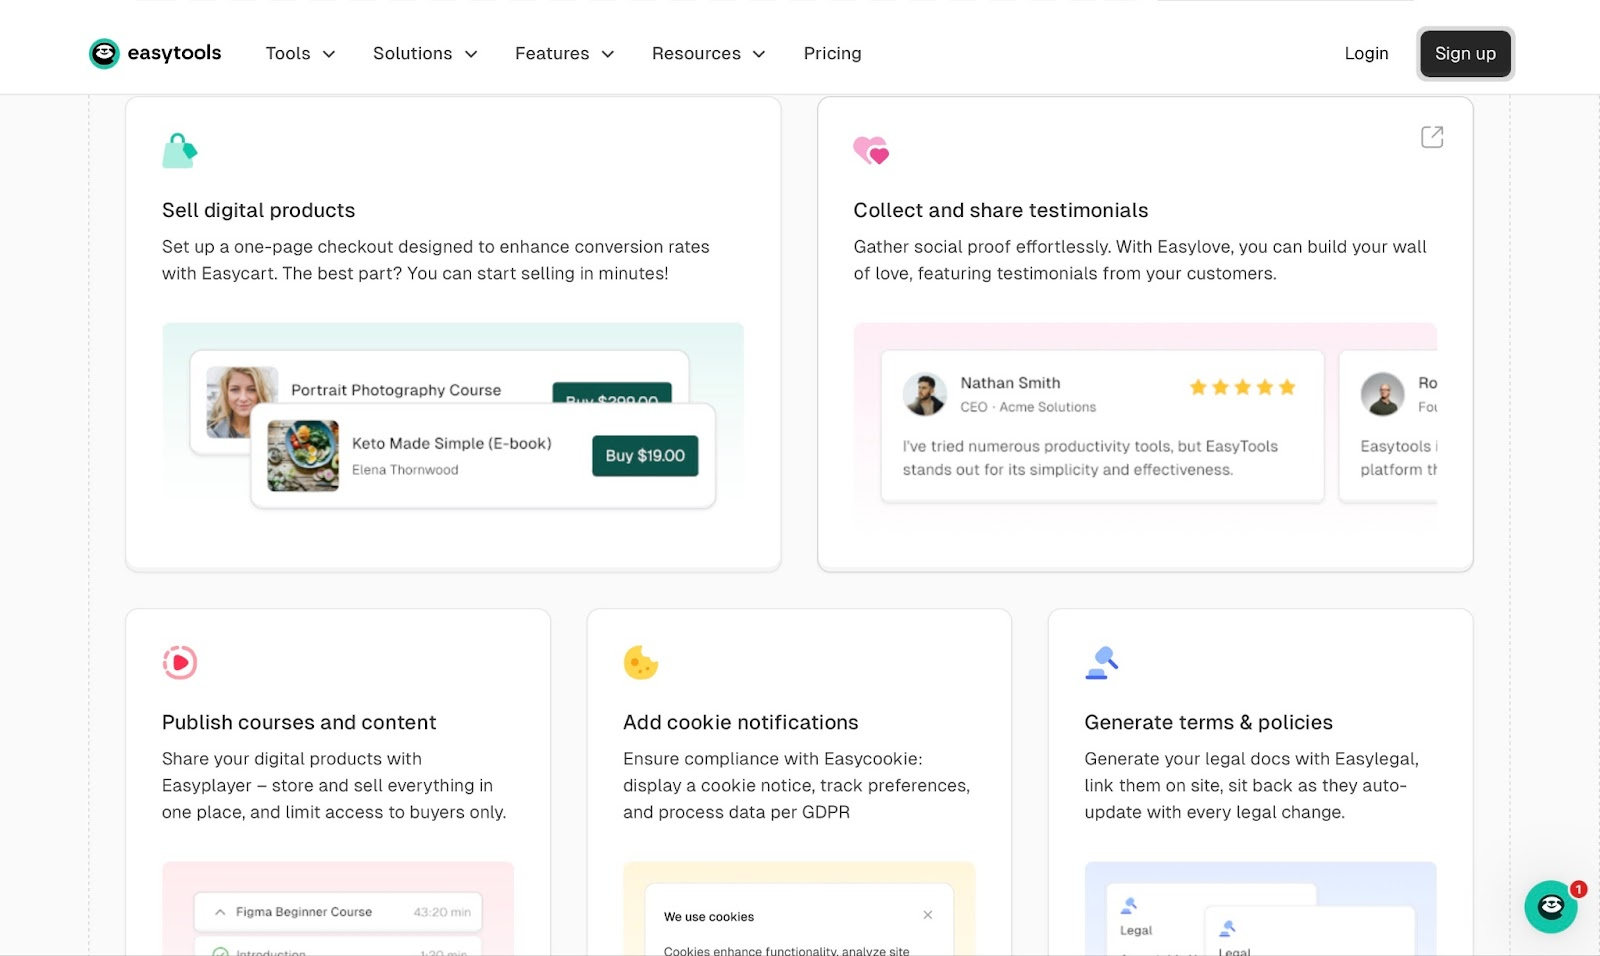
Task: Click the Sign up button
Action: click(1465, 53)
